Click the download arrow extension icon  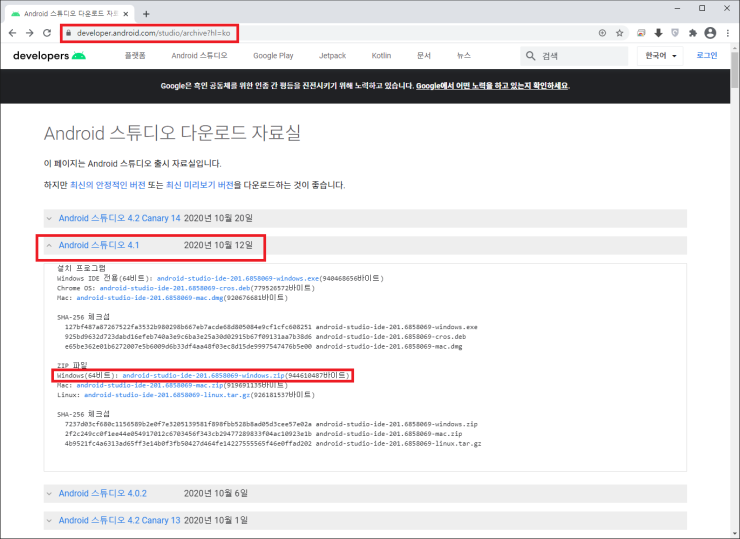point(658,32)
